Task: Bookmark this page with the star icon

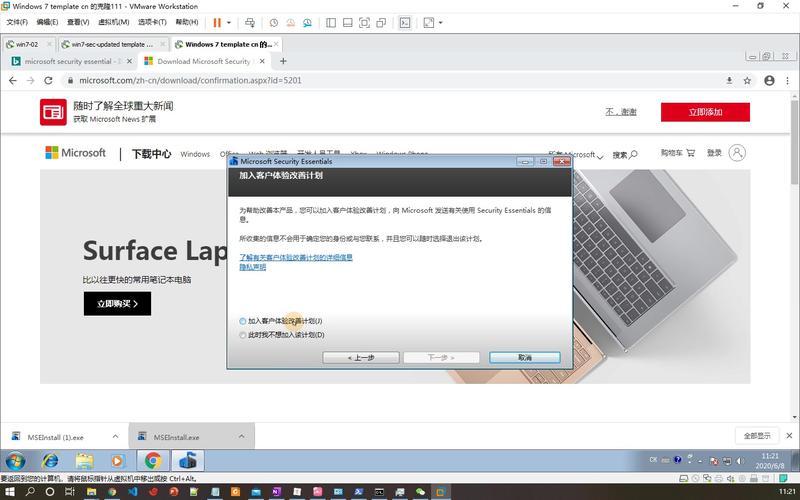Action: [747, 81]
